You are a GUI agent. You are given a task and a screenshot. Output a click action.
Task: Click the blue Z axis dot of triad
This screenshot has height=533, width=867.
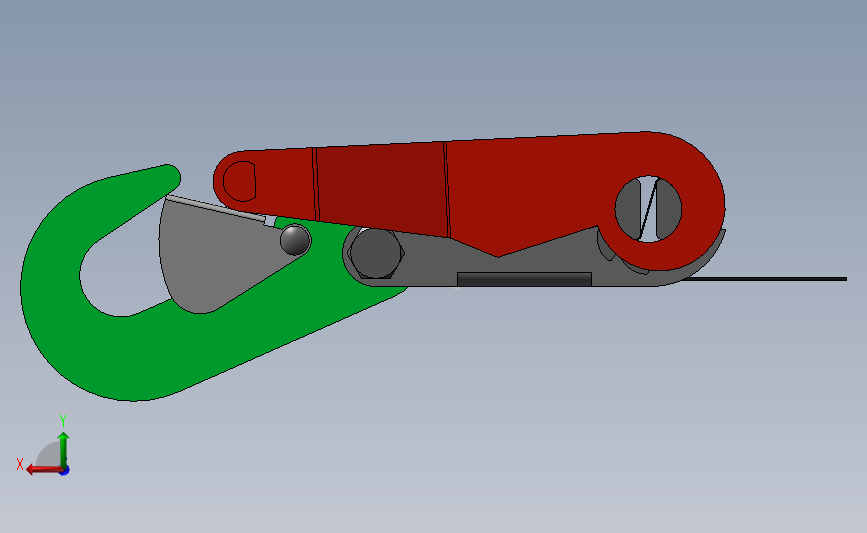click(65, 471)
